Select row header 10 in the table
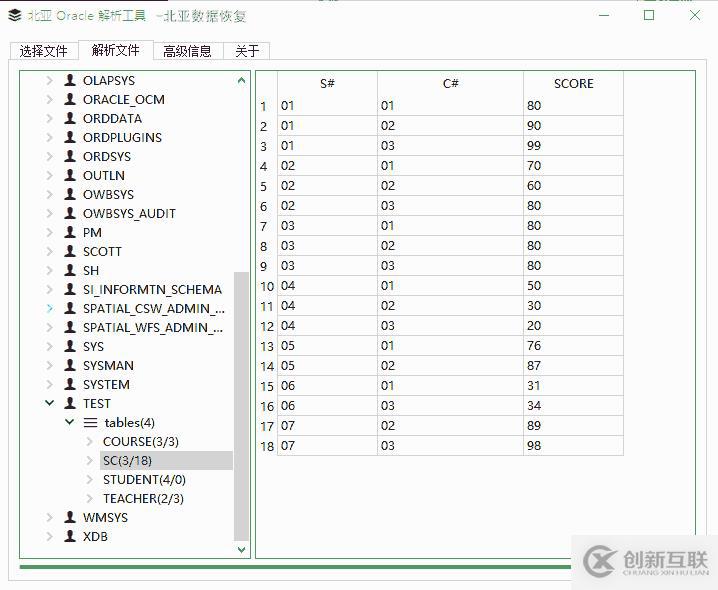The height and width of the screenshot is (590, 718). click(267, 286)
